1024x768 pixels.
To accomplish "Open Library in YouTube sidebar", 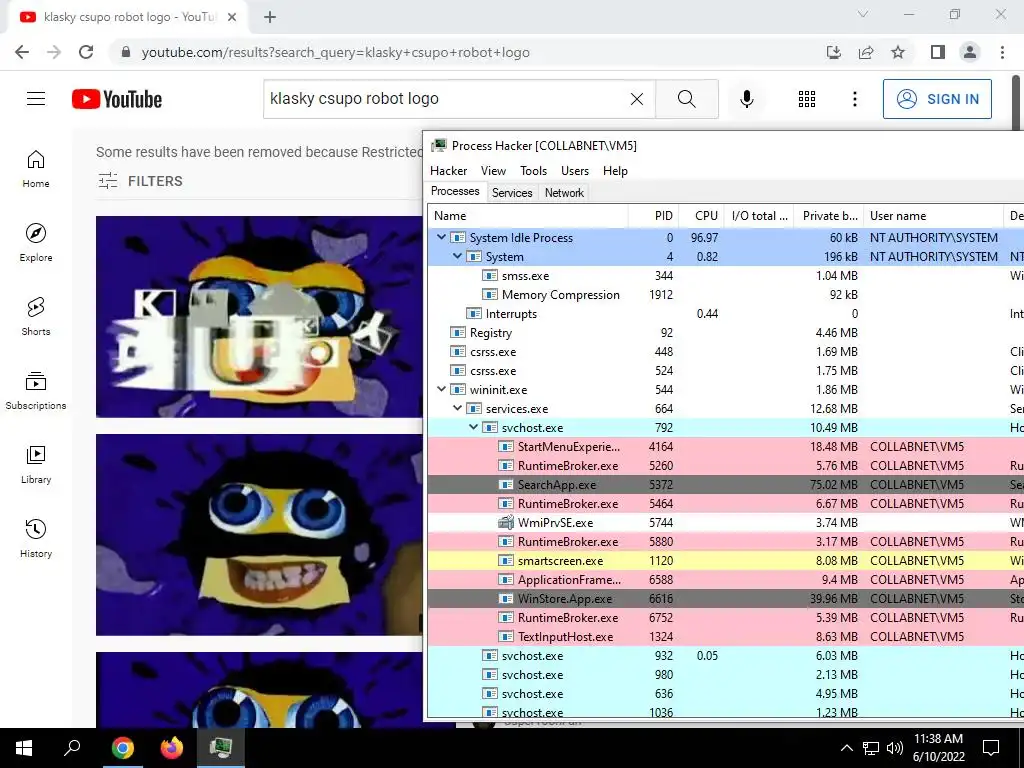I will pos(36,464).
